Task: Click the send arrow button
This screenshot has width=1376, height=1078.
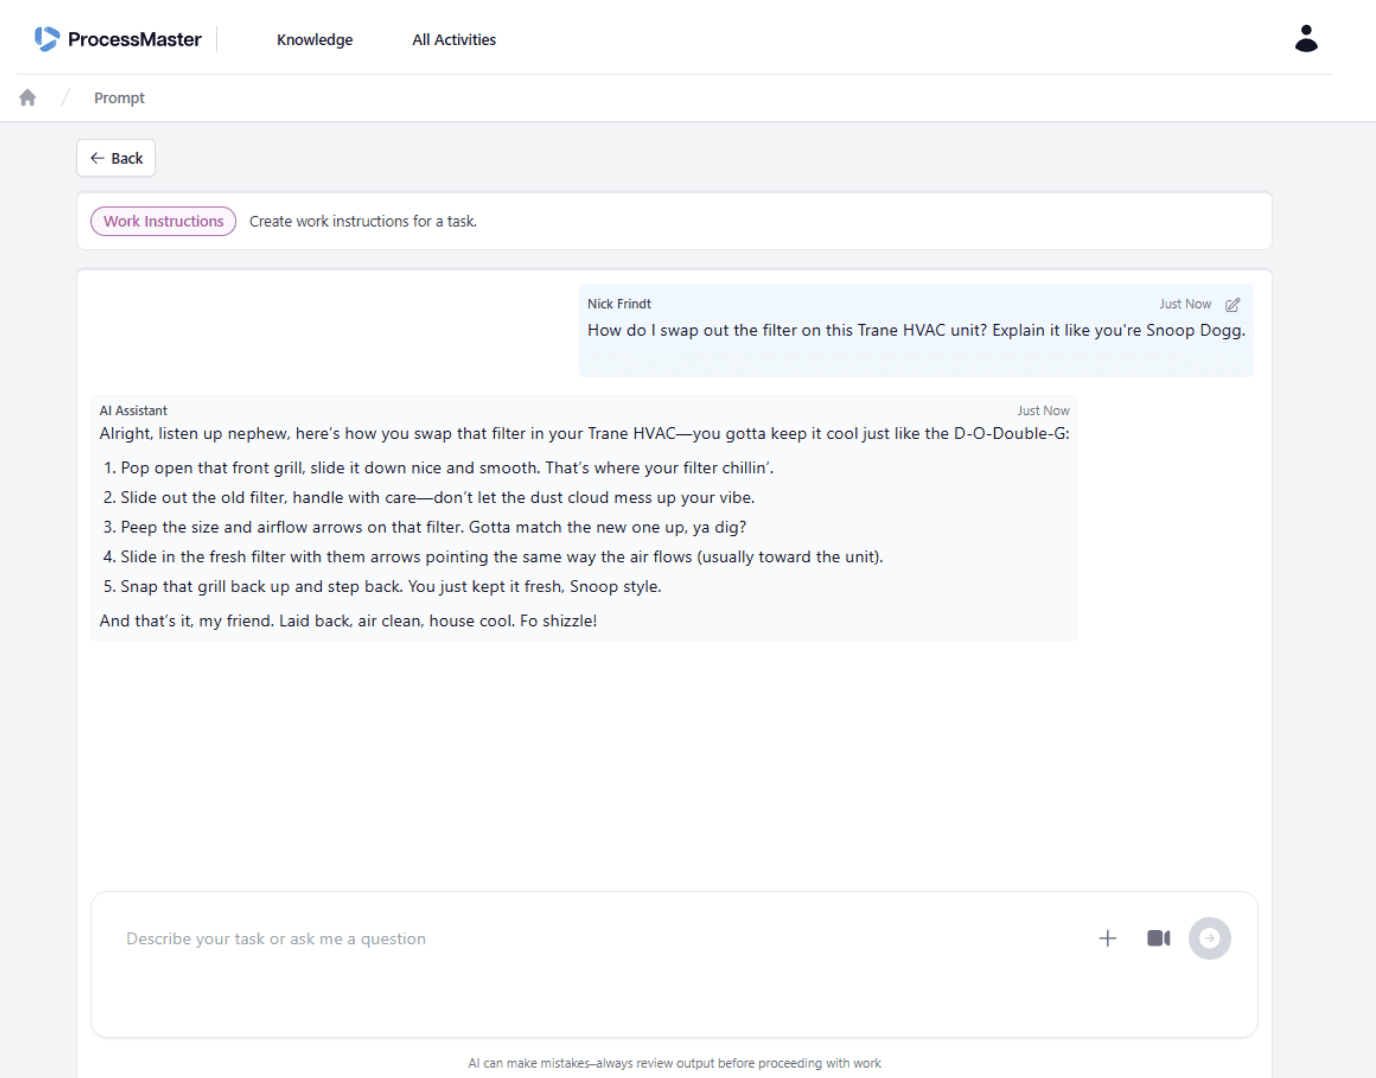Action: [x=1209, y=938]
